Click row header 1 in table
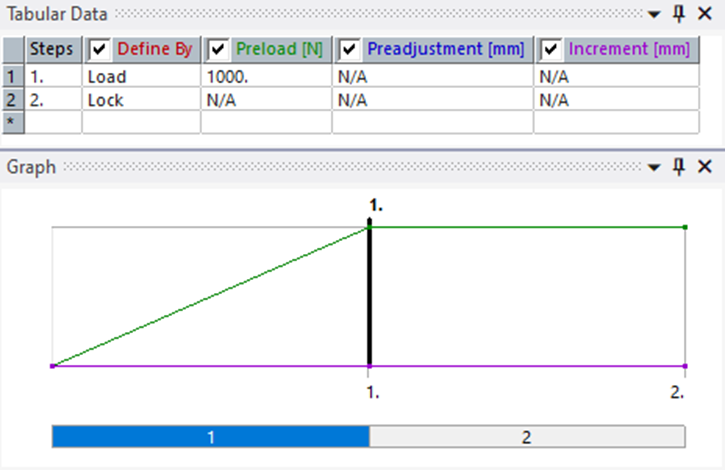 click(13, 76)
